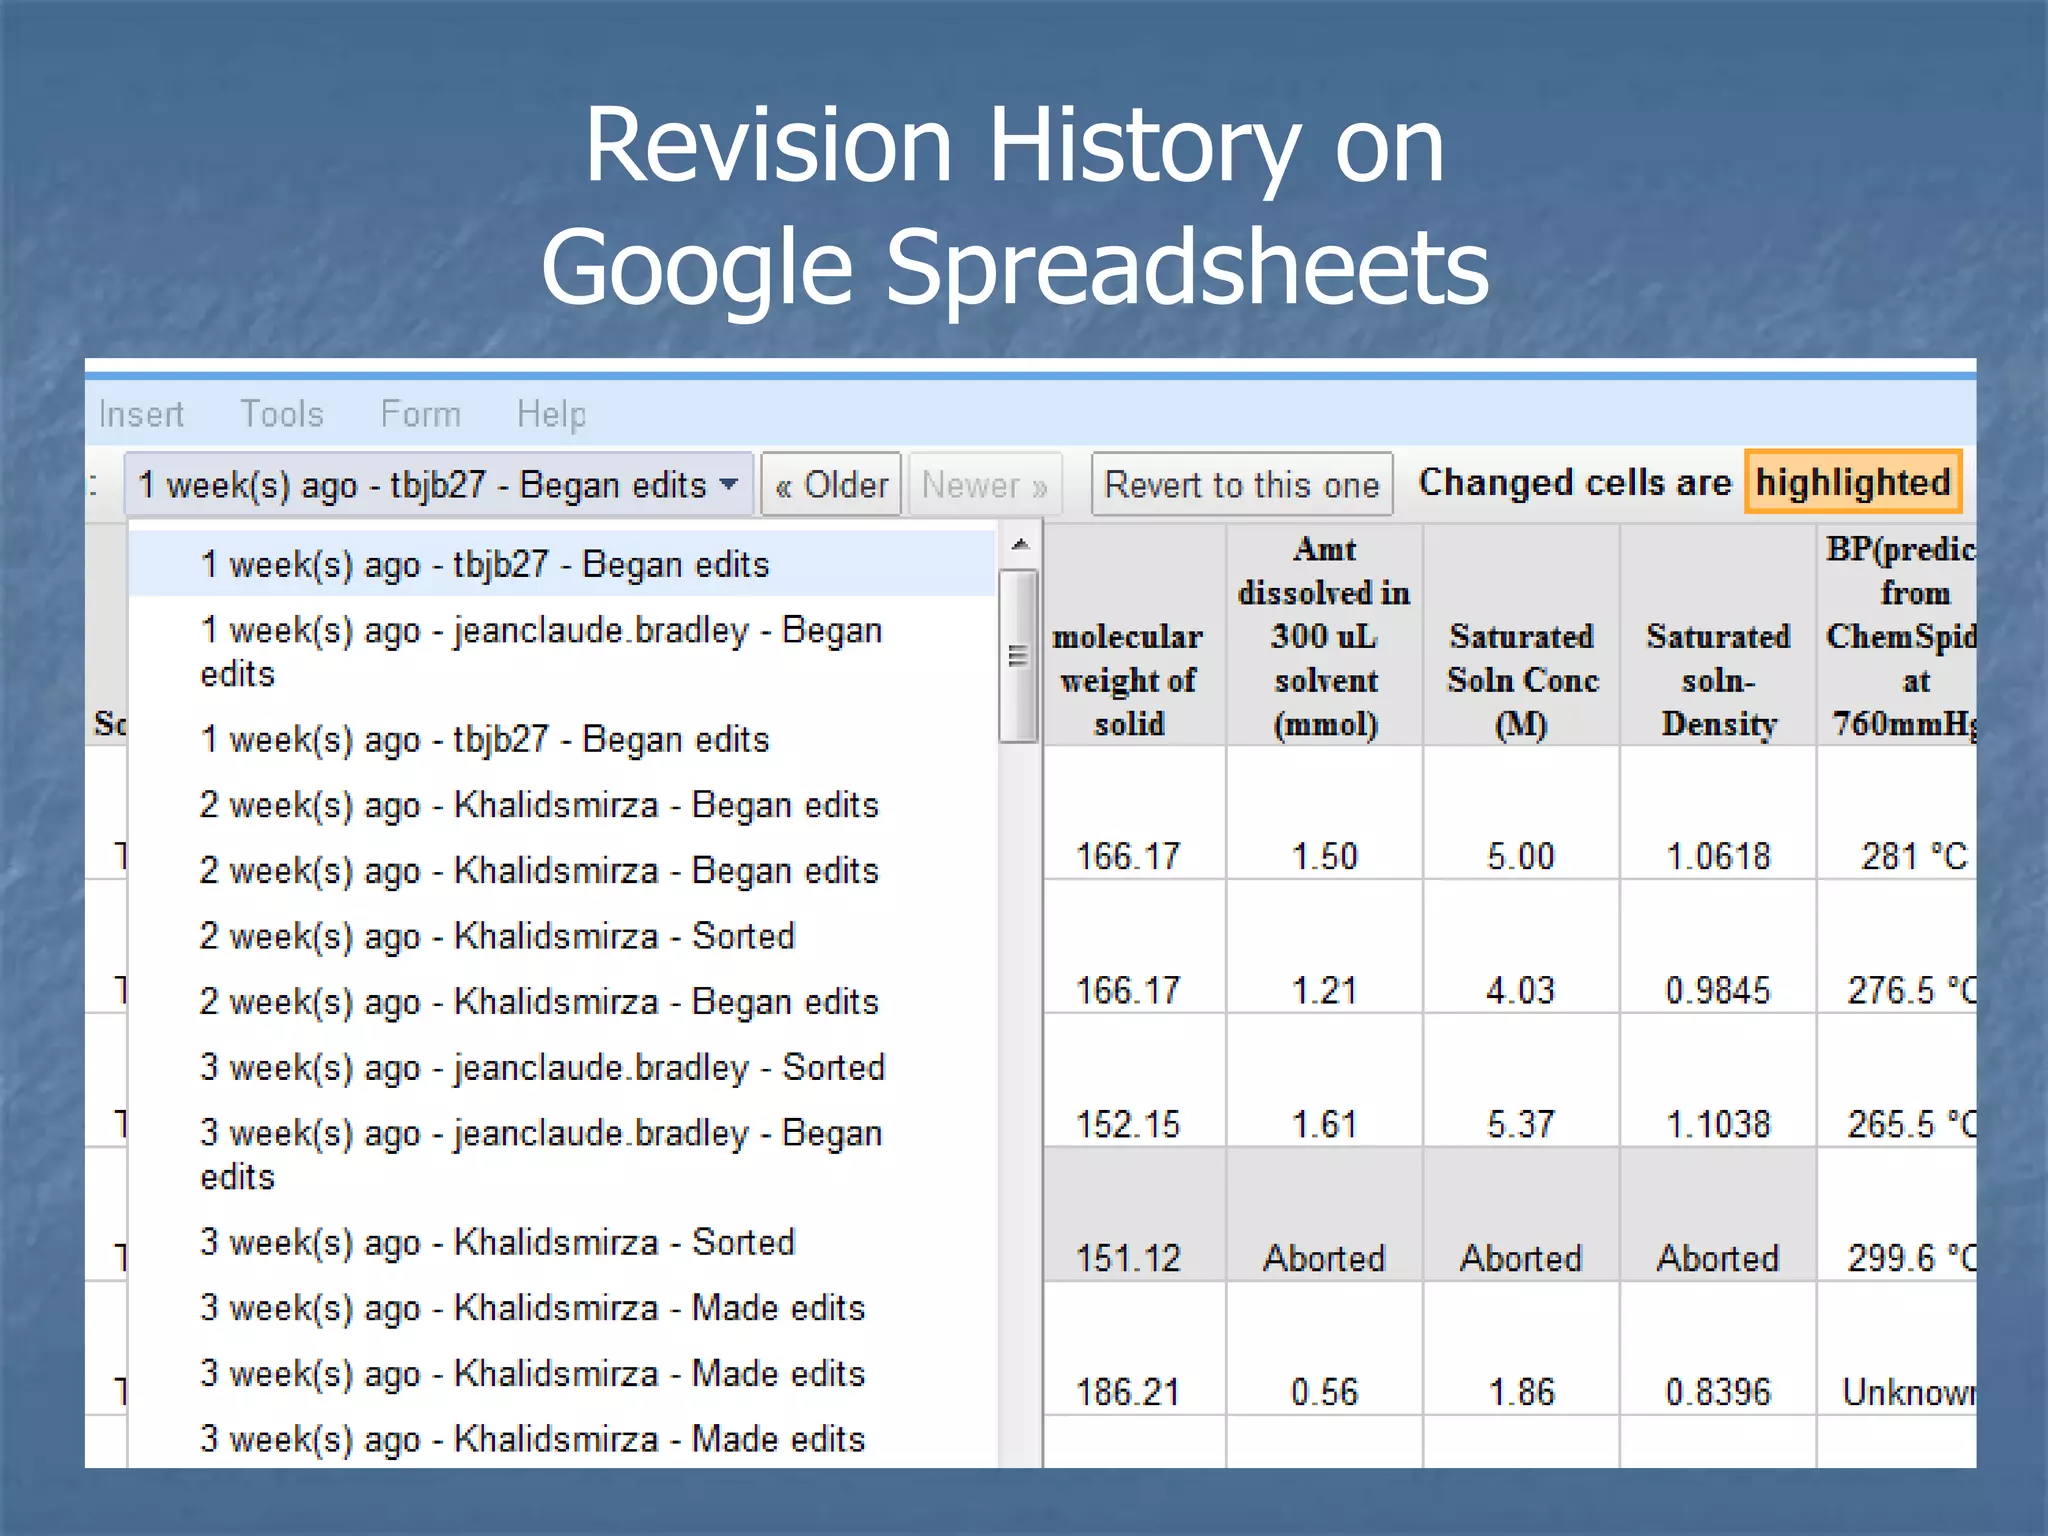The width and height of the screenshot is (2048, 1536).
Task: Click the Saturated Soln Conc (M) header
Action: coord(1521,679)
